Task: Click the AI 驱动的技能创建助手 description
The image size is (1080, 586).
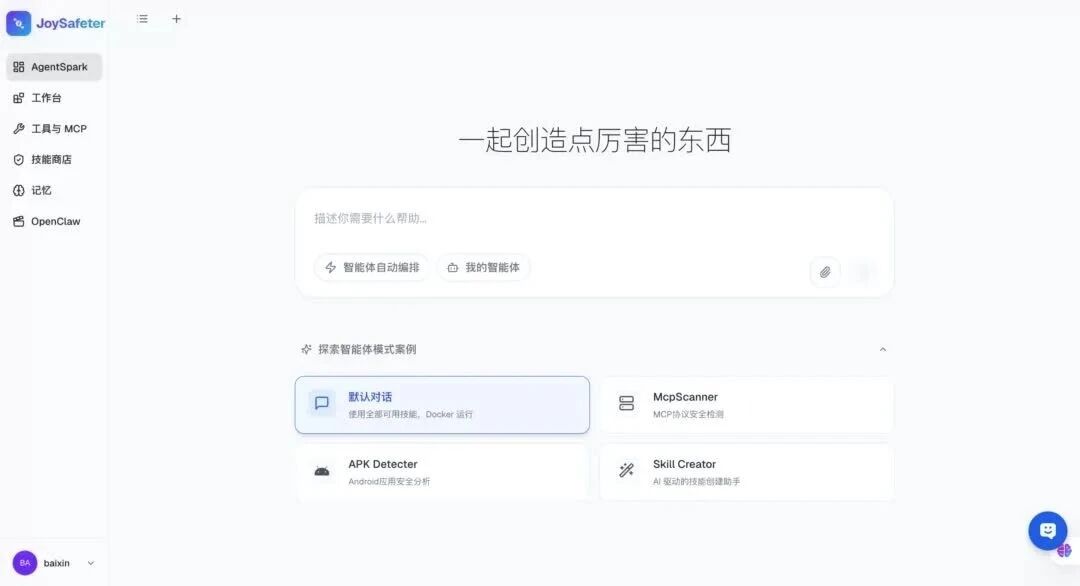Action: pyautogui.click(x=696, y=482)
